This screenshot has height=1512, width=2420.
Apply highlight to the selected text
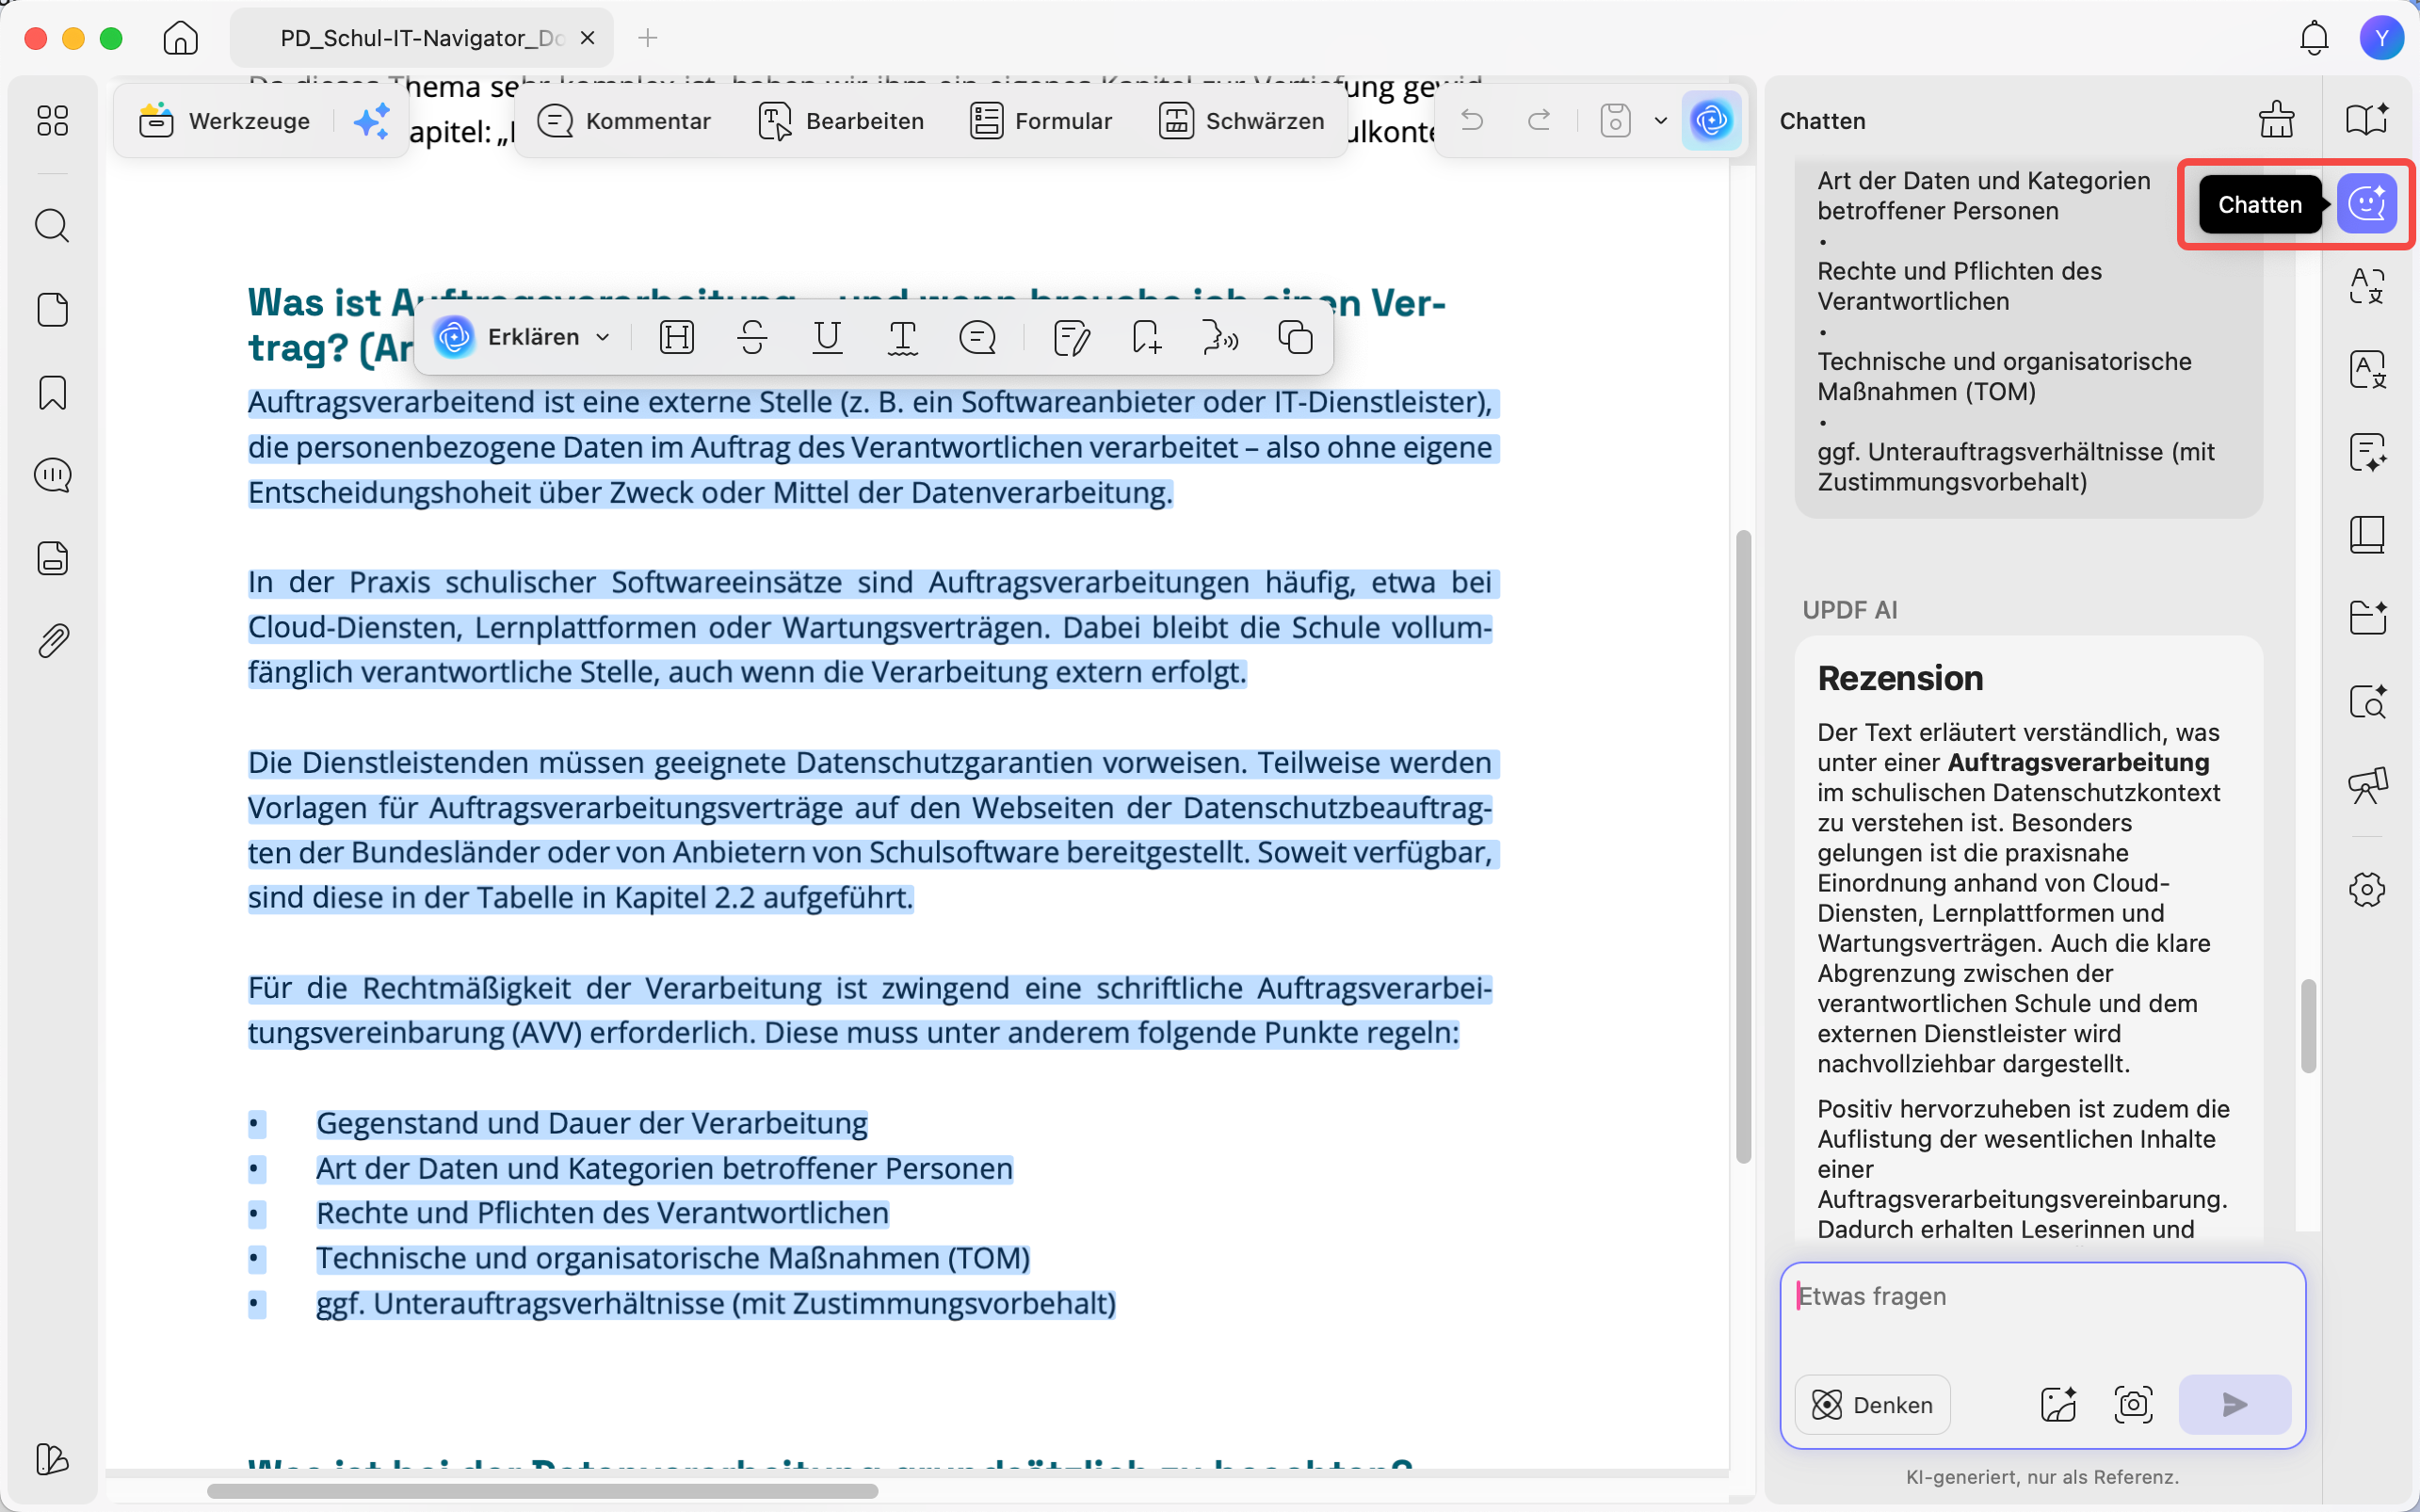[x=677, y=338]
